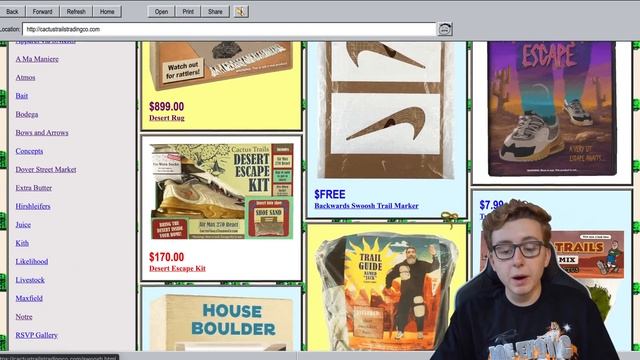Open the Desert Rug product link
This screenshot has height=360, width=640.
pyautogui.click(x=167, y=118)
